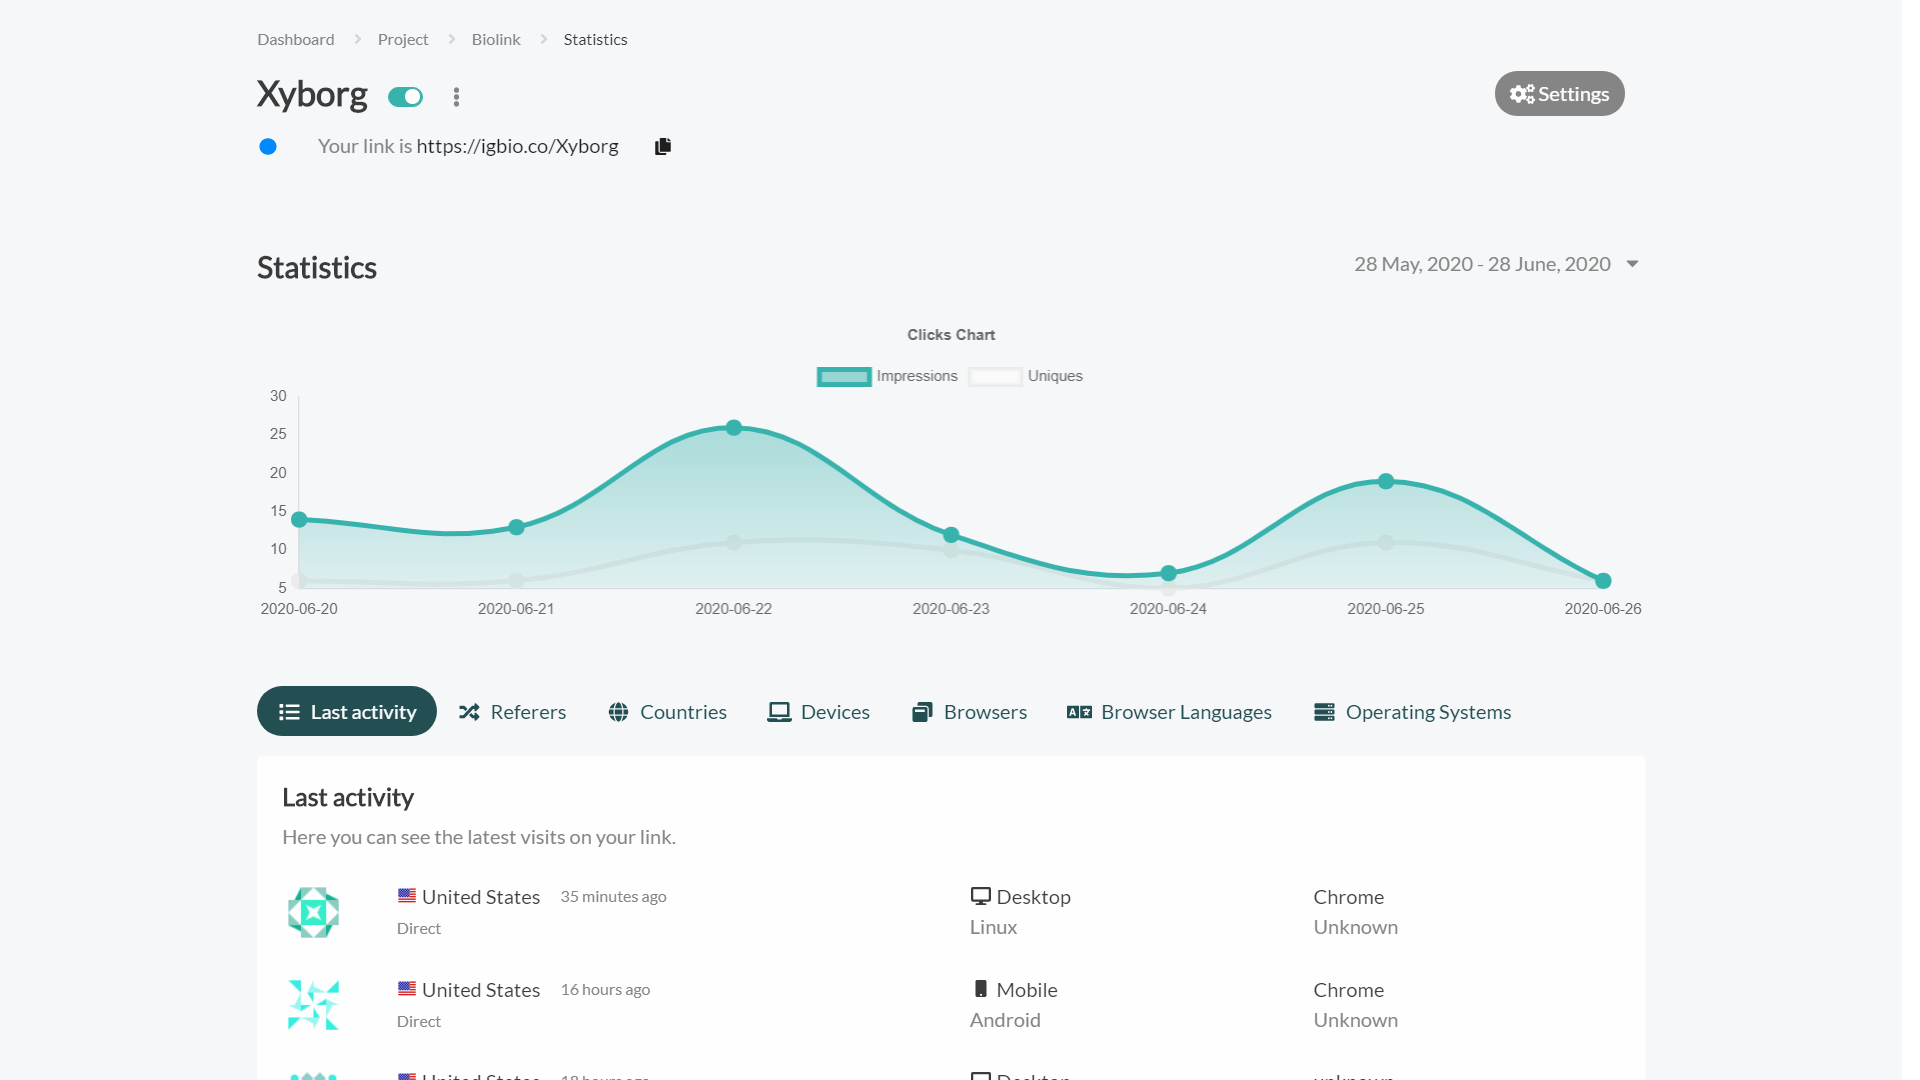Click the blue circle beside the link
1920x1080 pixels.
pyautogui.click(x=268, y=147)
